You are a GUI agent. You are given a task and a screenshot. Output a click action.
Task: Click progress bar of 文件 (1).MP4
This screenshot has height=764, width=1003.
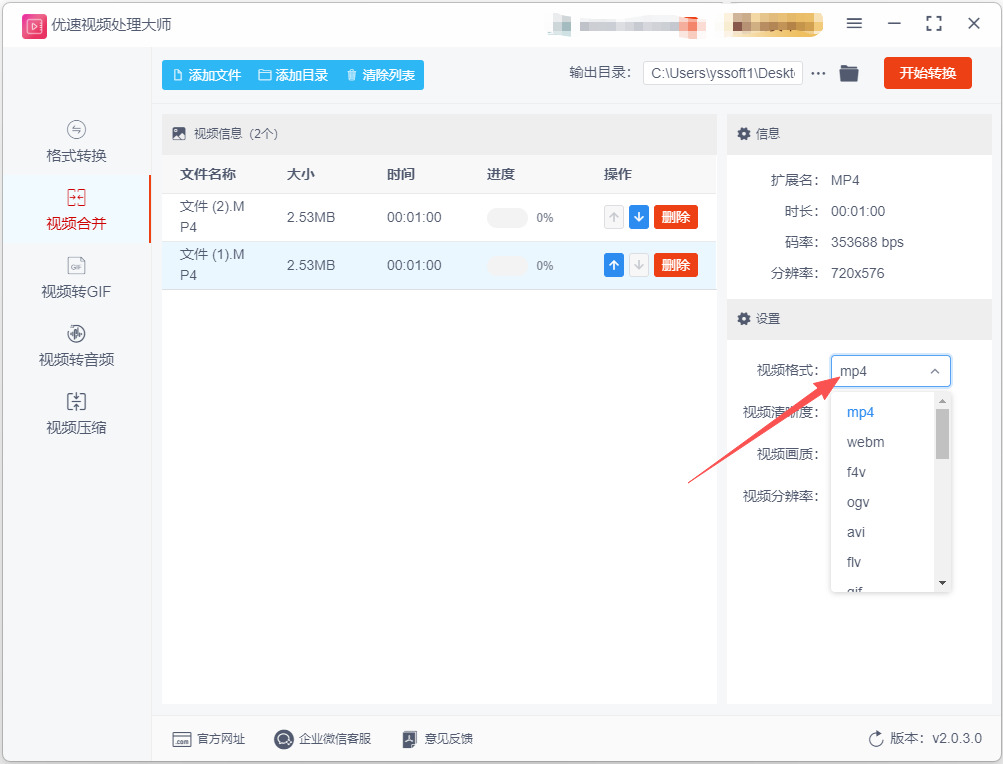[x=507, y=266]
